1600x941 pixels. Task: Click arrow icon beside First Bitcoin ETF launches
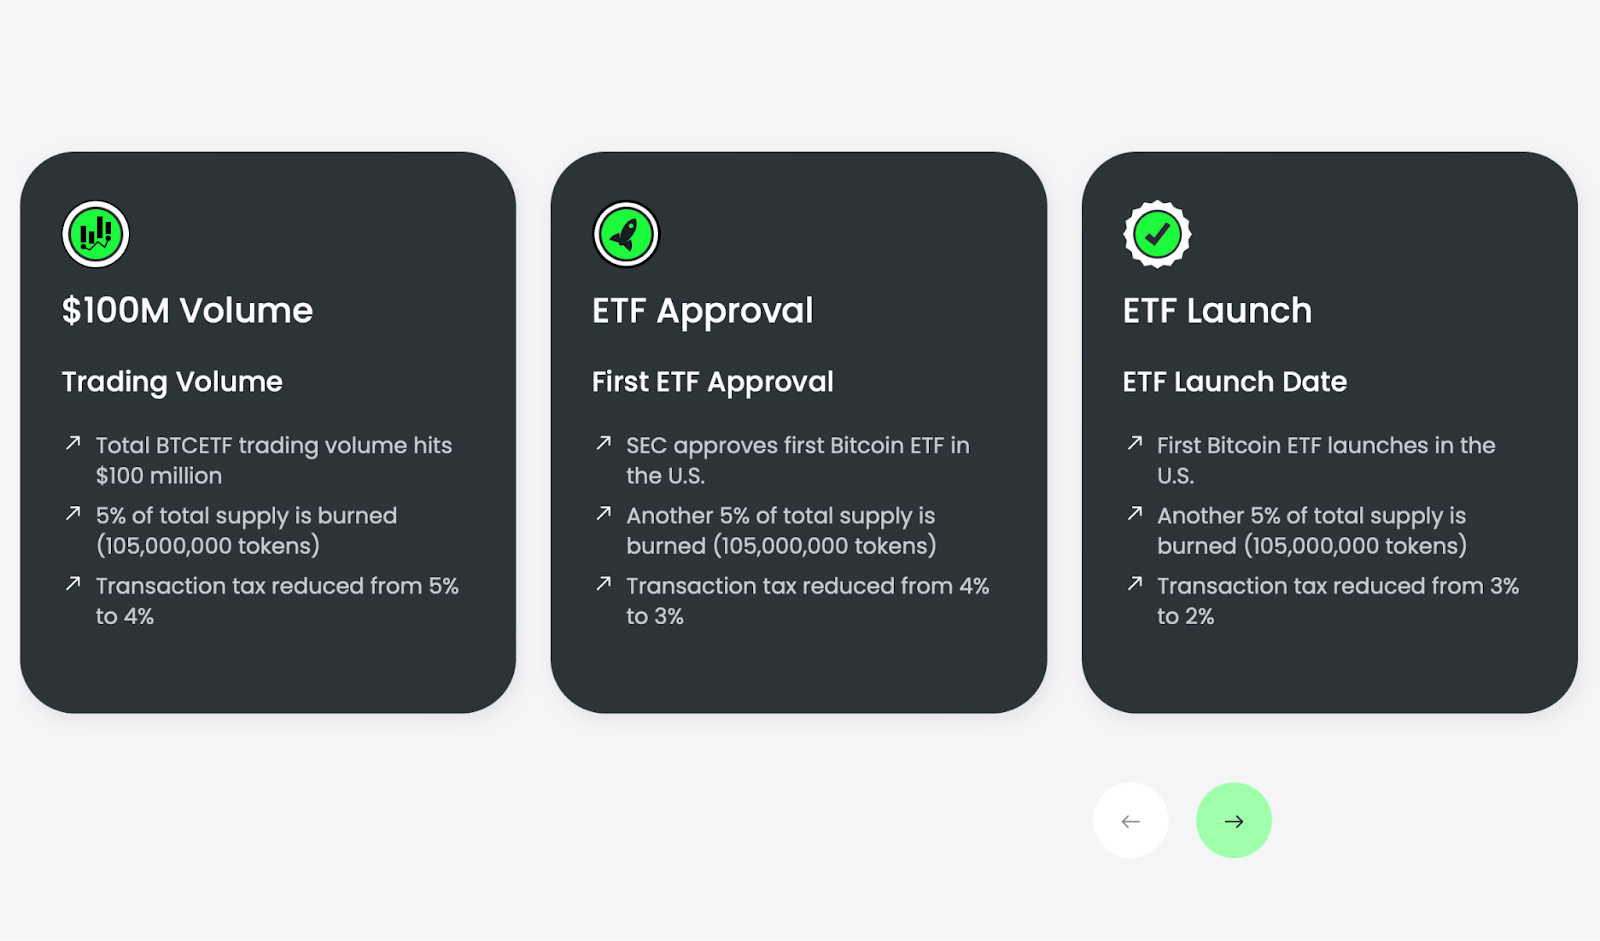point(1135,443)
